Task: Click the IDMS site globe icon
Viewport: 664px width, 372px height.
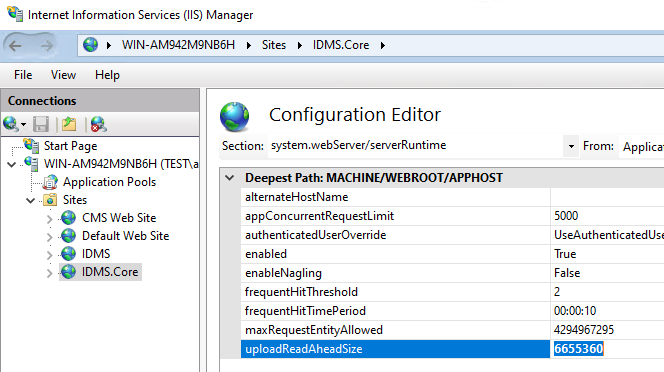Action: click(x=69, y=254)
